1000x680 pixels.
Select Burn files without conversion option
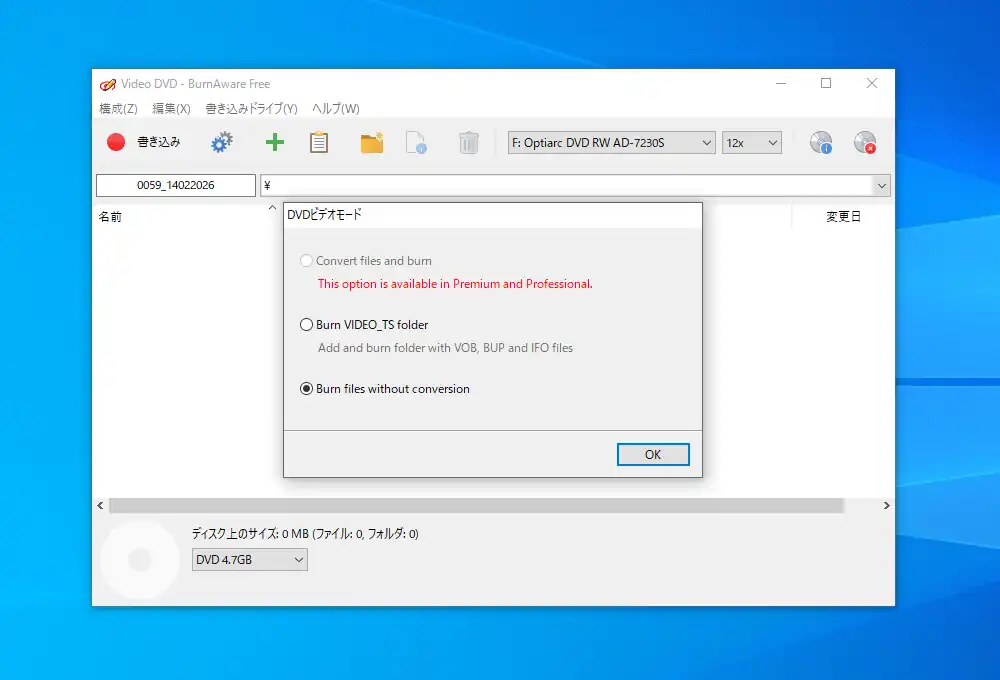(x=307, y=389)
